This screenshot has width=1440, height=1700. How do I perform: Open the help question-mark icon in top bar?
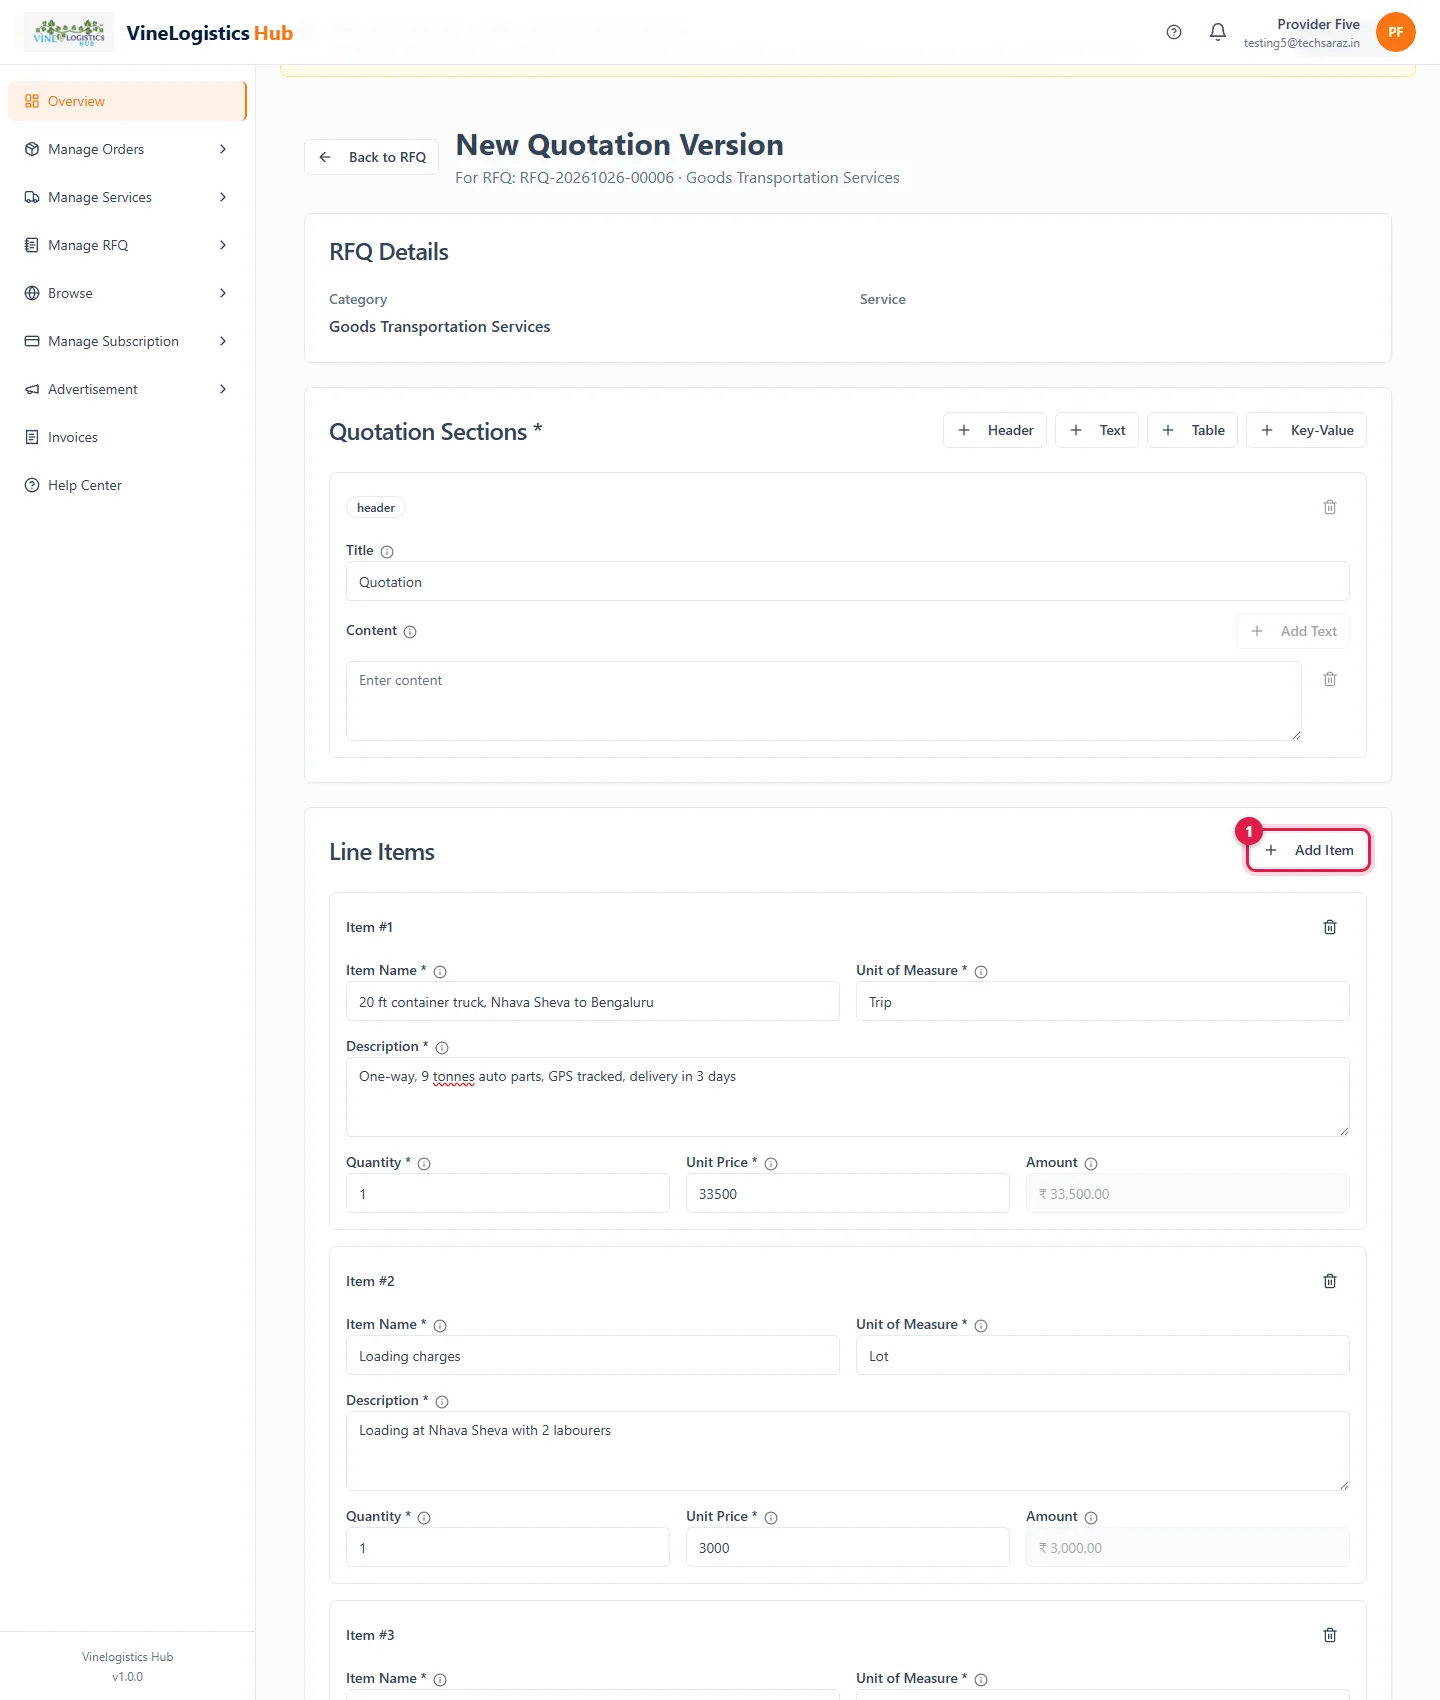click(1174, 32)
